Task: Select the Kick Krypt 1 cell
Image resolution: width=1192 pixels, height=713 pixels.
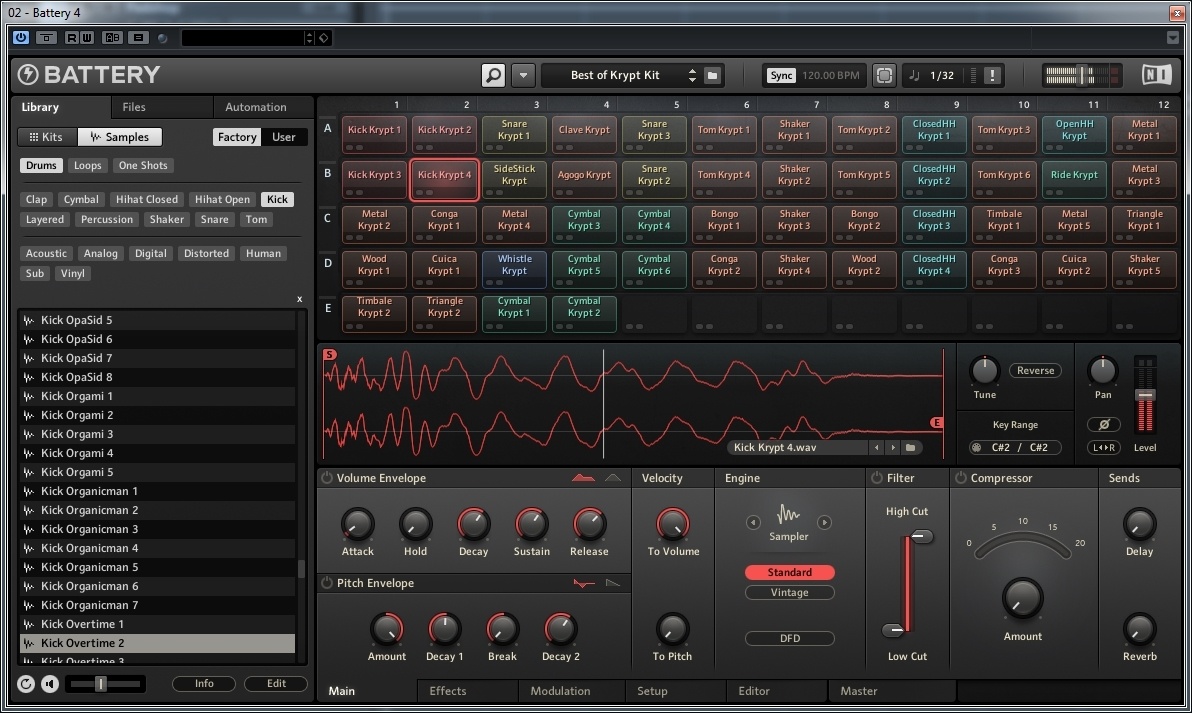Action: coord(374,134)
